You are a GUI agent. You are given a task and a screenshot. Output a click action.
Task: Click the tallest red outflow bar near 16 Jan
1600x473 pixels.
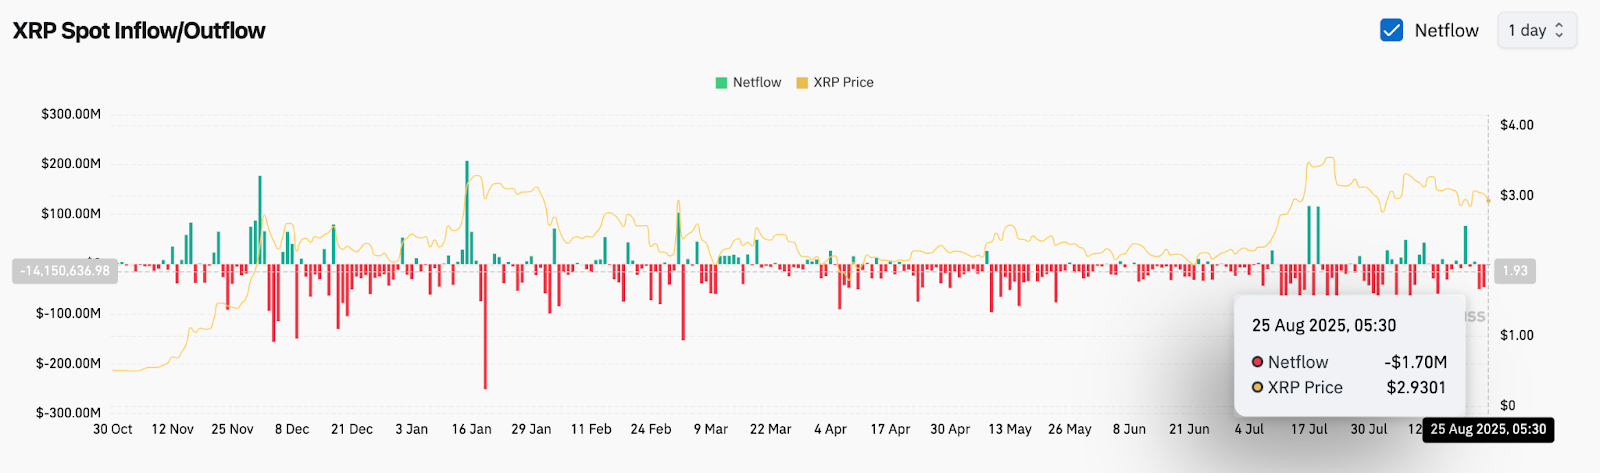point(485,326)
